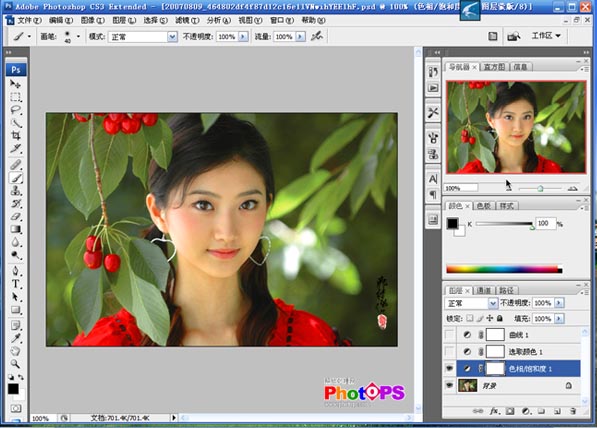Click the new adjustment layer icon
This screenshot has width=597, height=428.
[x=526, y=411]
